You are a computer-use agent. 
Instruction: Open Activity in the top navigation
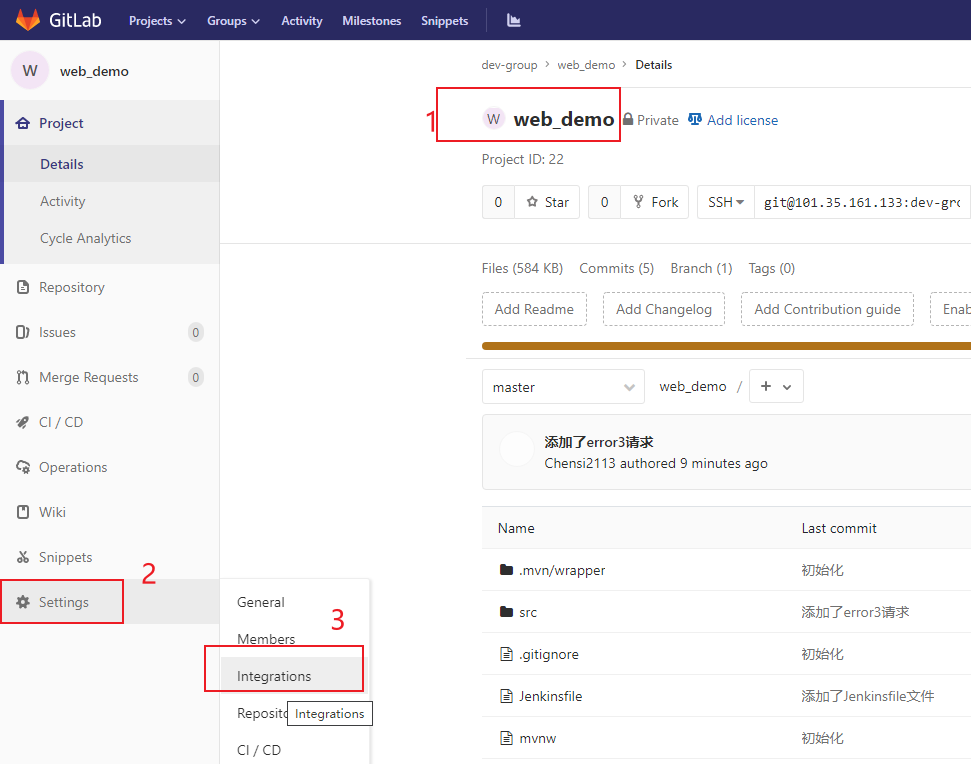302,20
